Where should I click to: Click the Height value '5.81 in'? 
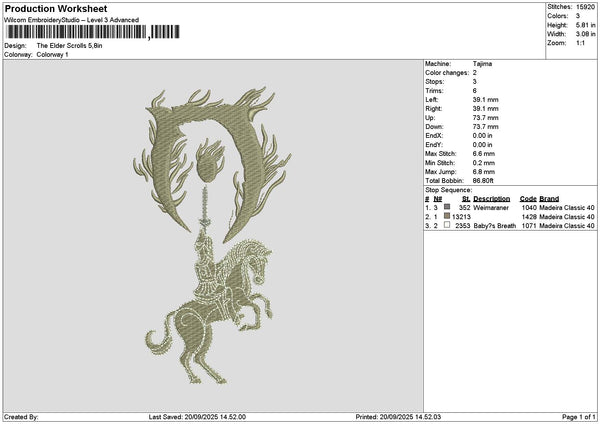[x=585, y=25]
